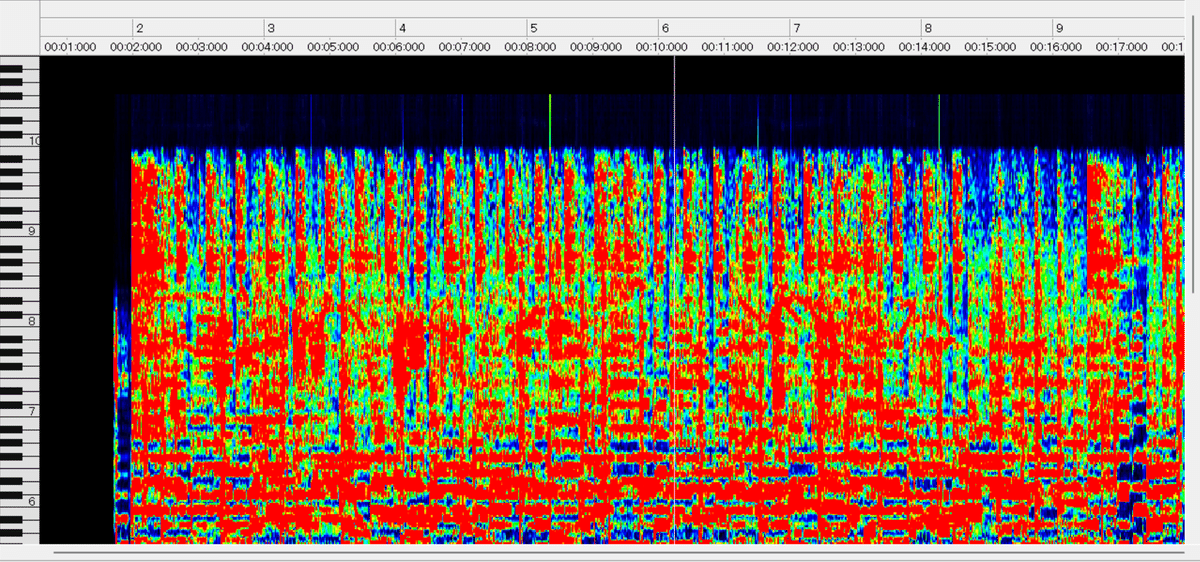Click the green marker line near 00:14:000
1200x562 pixels.
point(939,122)
